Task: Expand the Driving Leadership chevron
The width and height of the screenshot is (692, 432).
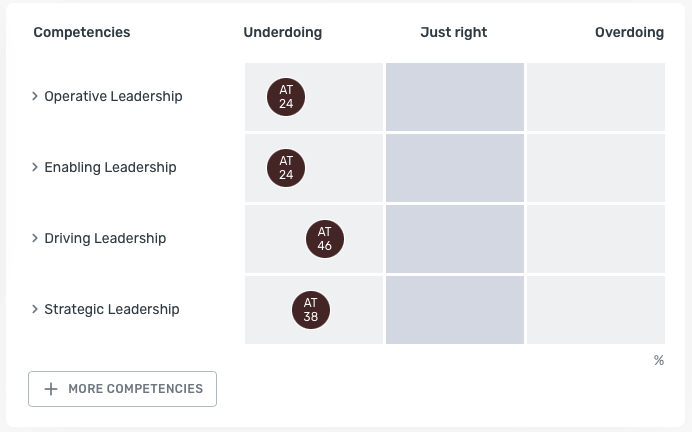Action: pyautogui.click(x=35, y=238)
